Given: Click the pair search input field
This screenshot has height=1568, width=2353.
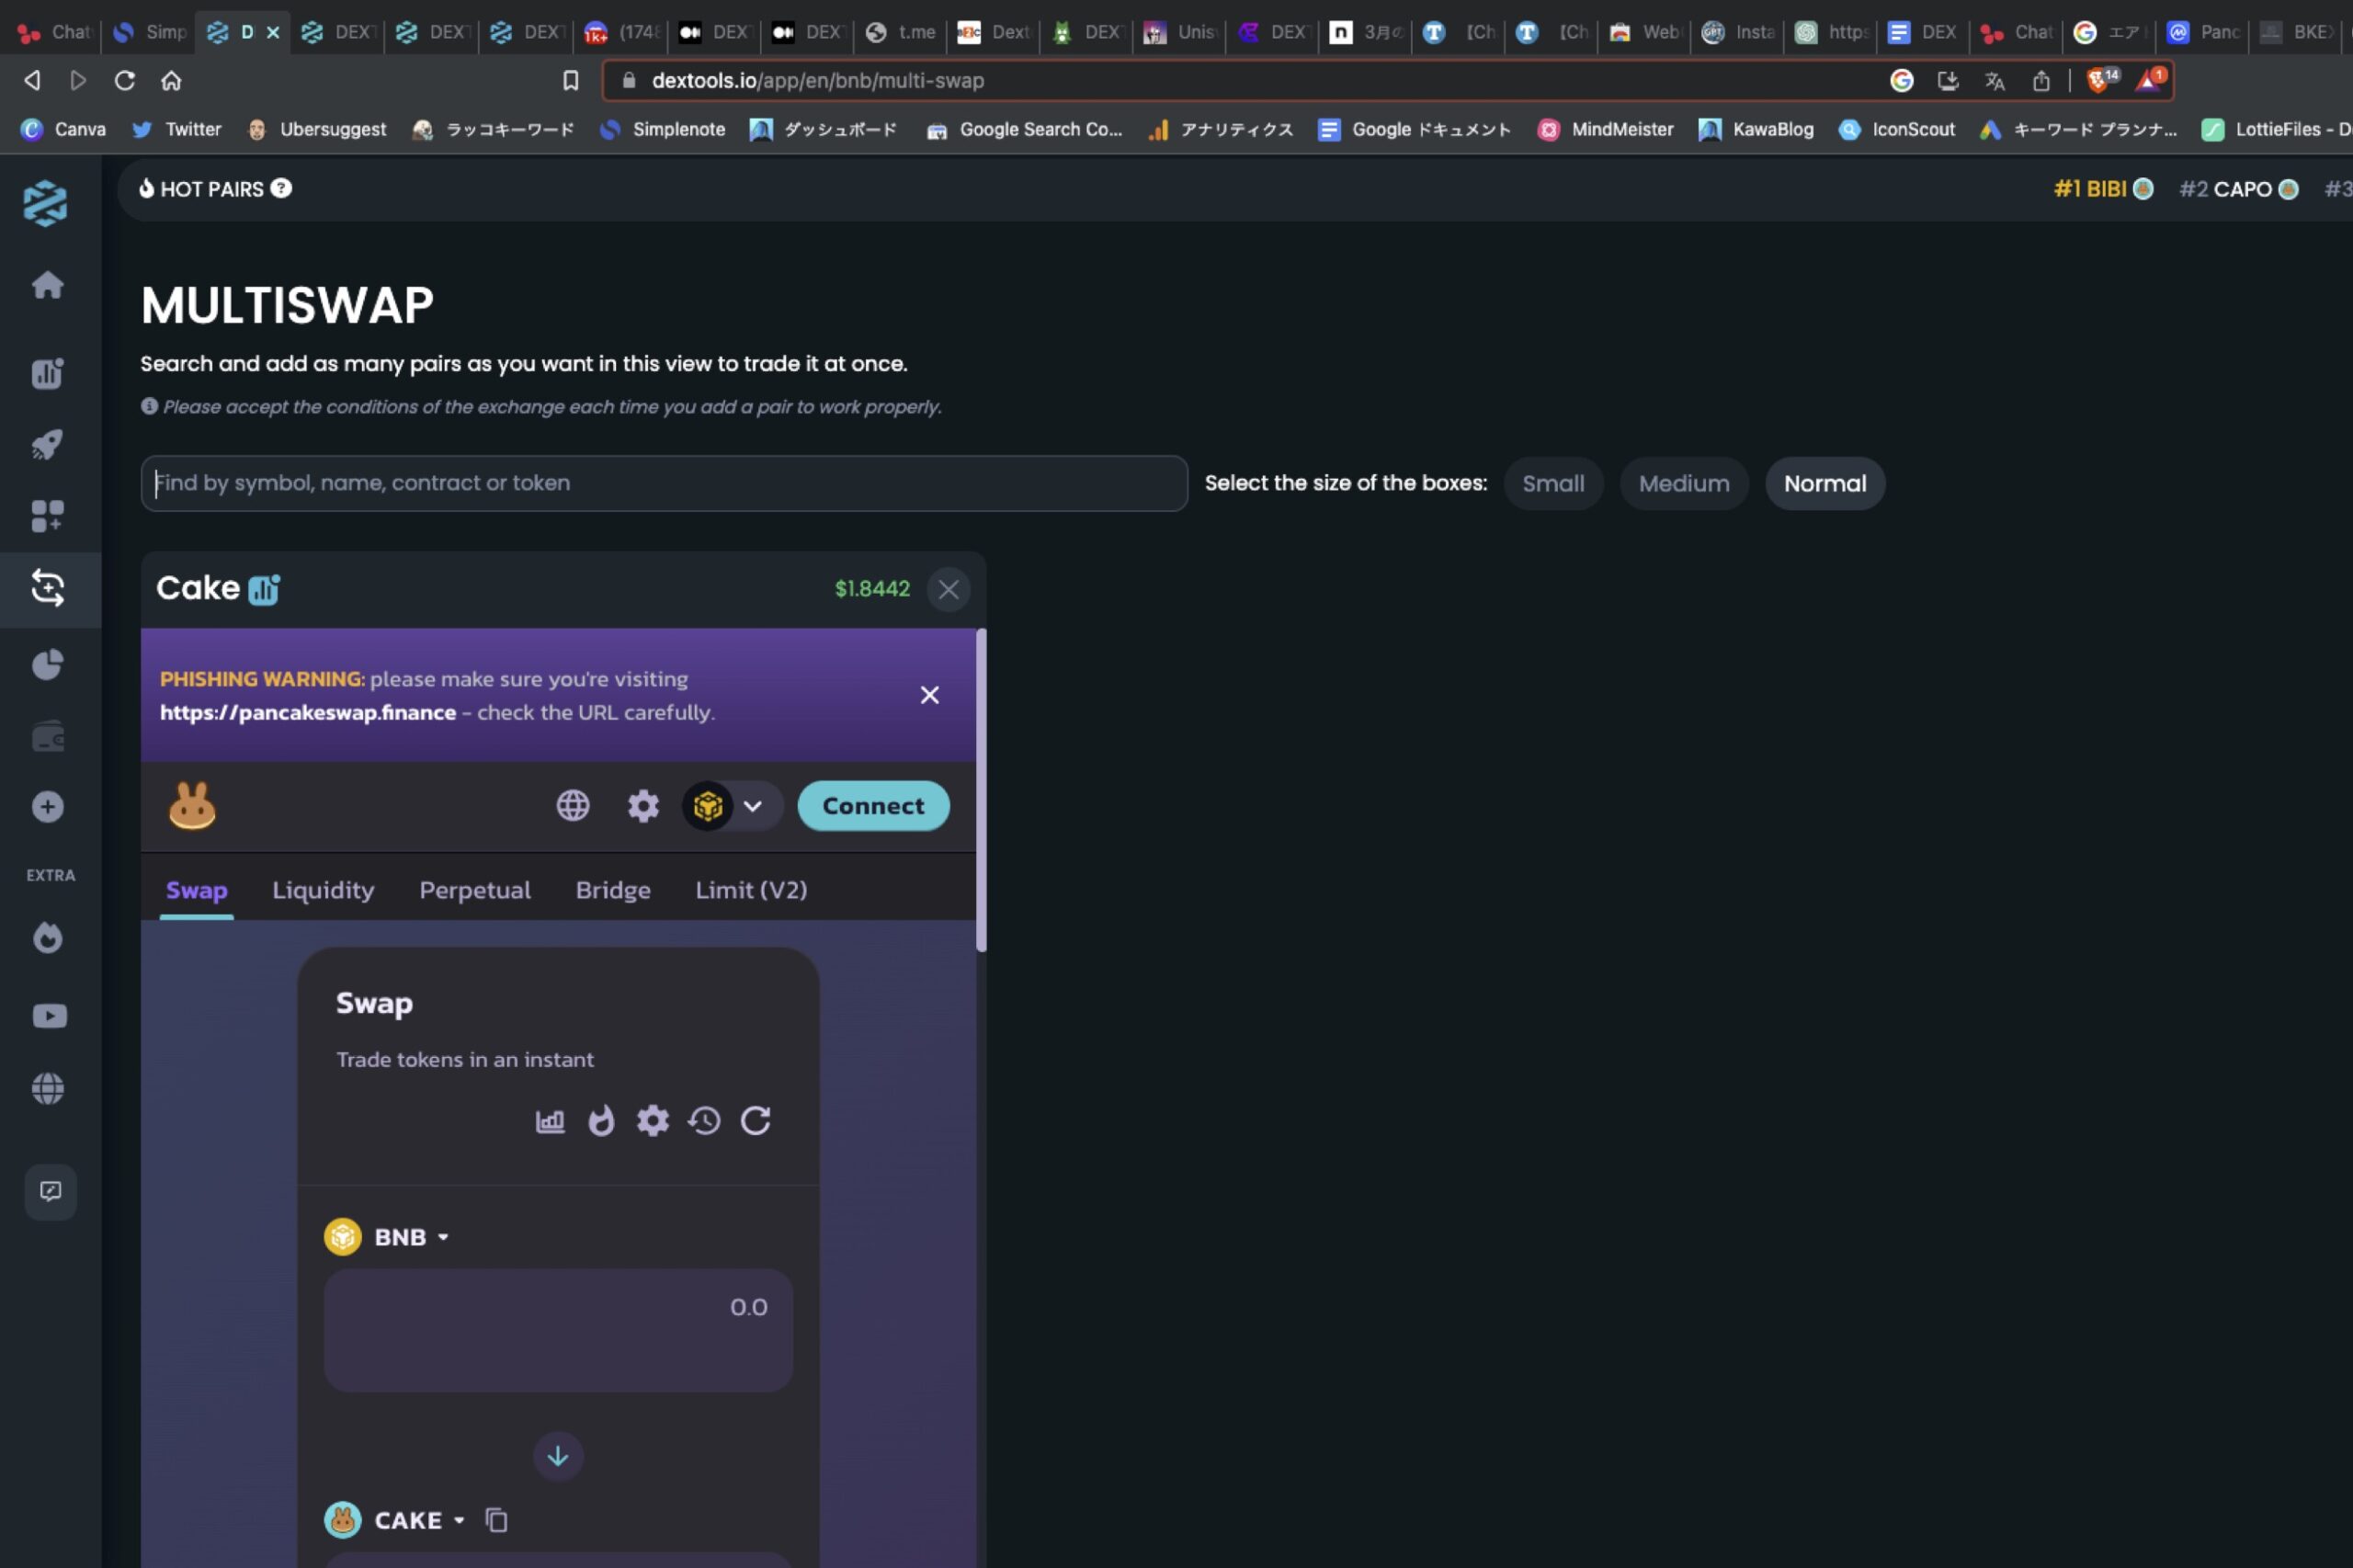Looking at the screenshot, I should pos(662,483).
